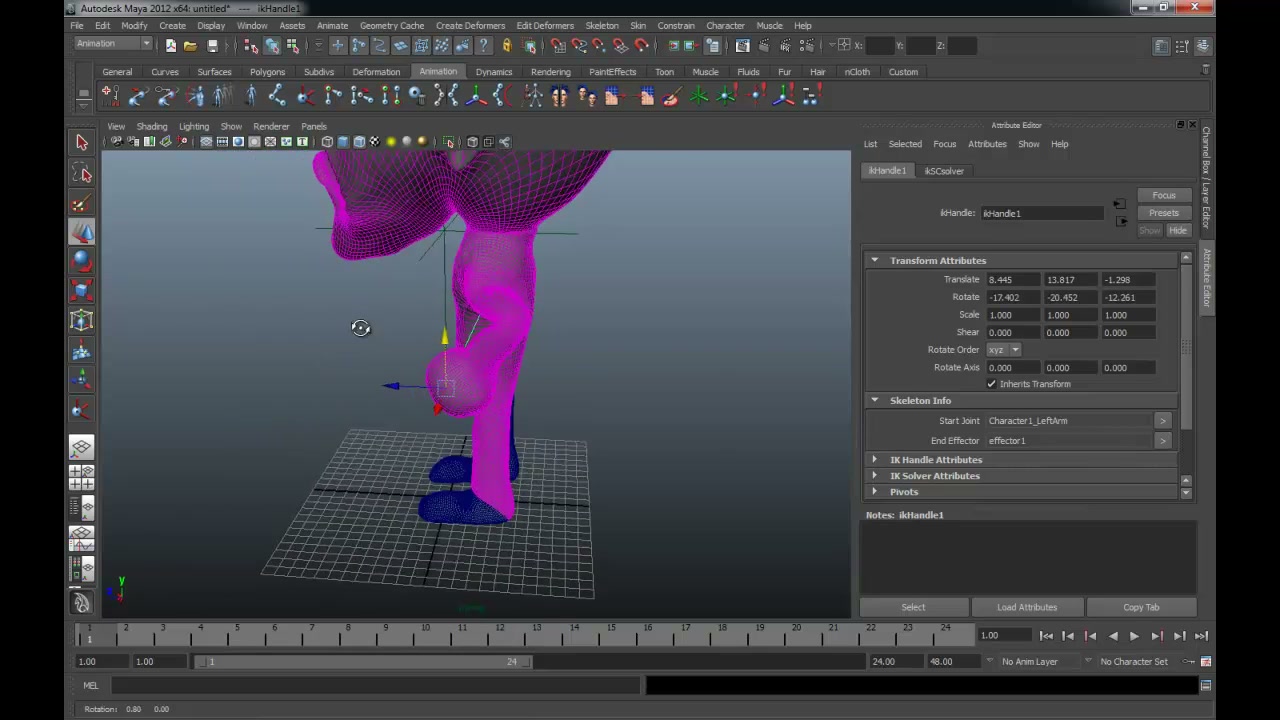1280x720 pixels.
Task: Click the Load Attributes button
Action: click(1027, 607)
